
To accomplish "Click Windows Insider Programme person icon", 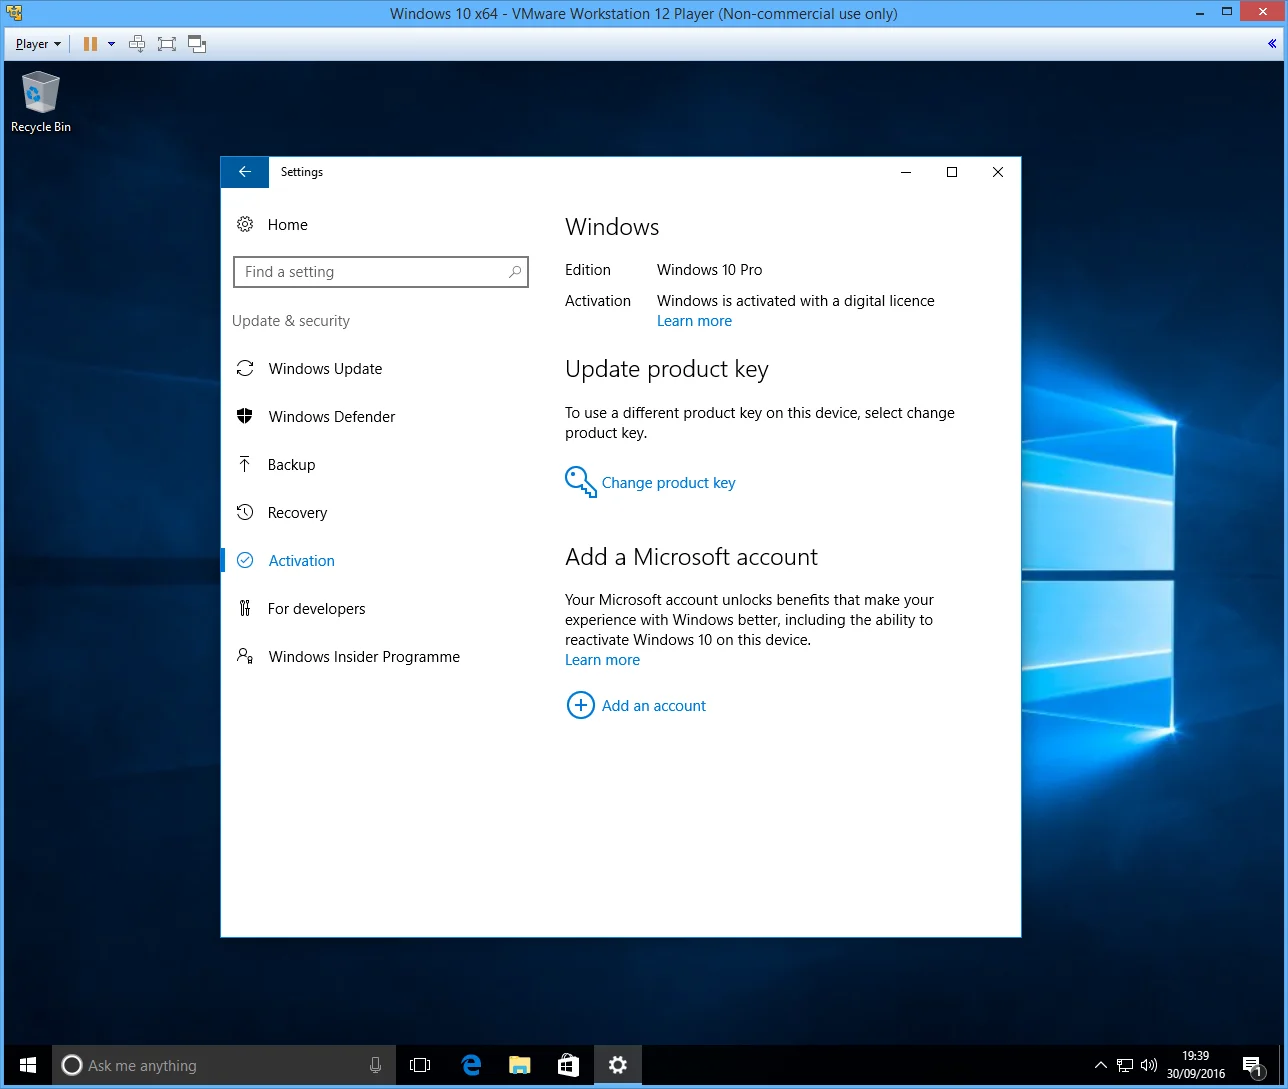I will (245, 657).
